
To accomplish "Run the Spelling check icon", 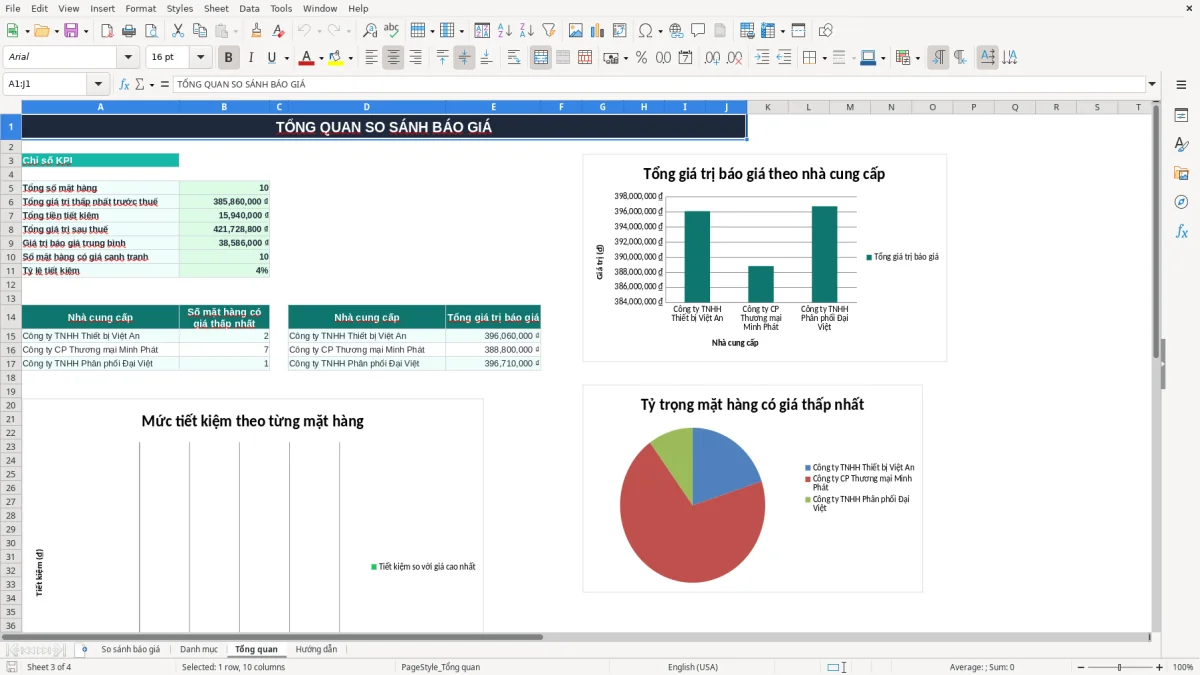I will [391, 31].
